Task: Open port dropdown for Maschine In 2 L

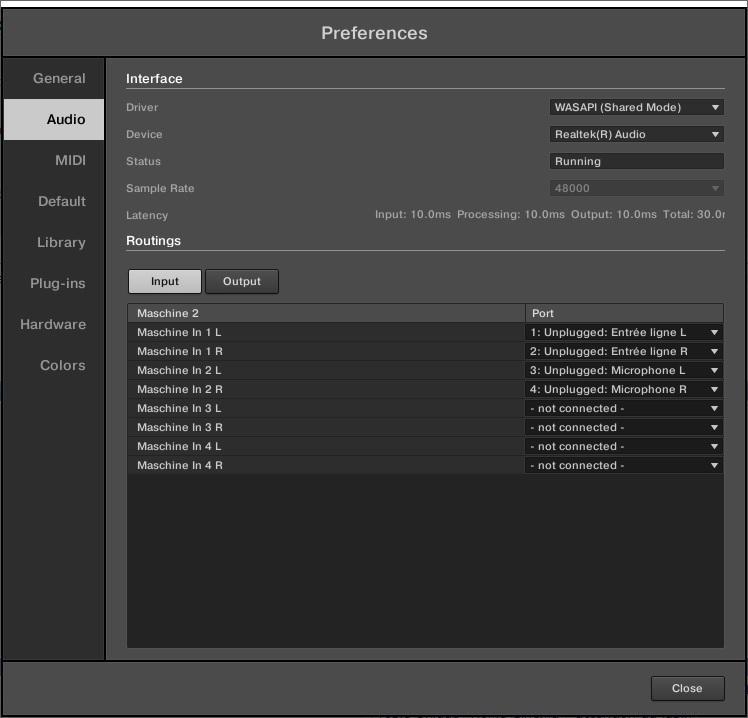Action: (624, 371)
